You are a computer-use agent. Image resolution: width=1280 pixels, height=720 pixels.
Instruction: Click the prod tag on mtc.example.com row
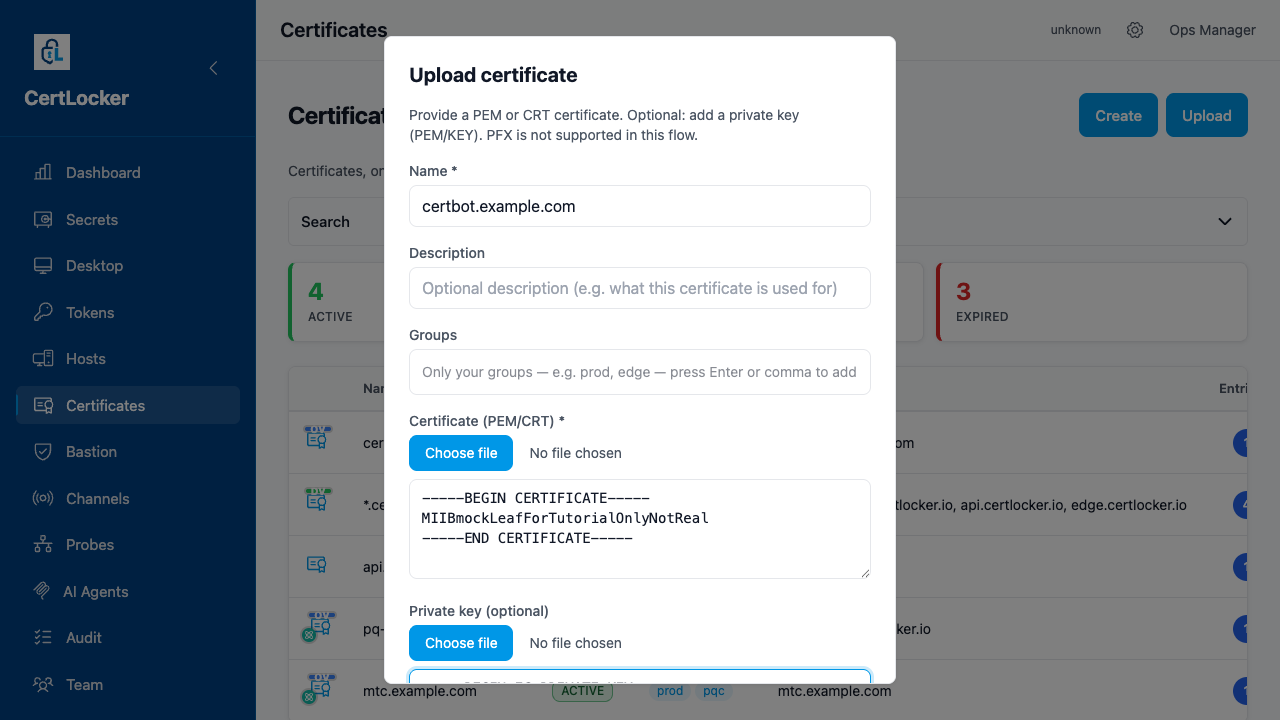point(670,690)
